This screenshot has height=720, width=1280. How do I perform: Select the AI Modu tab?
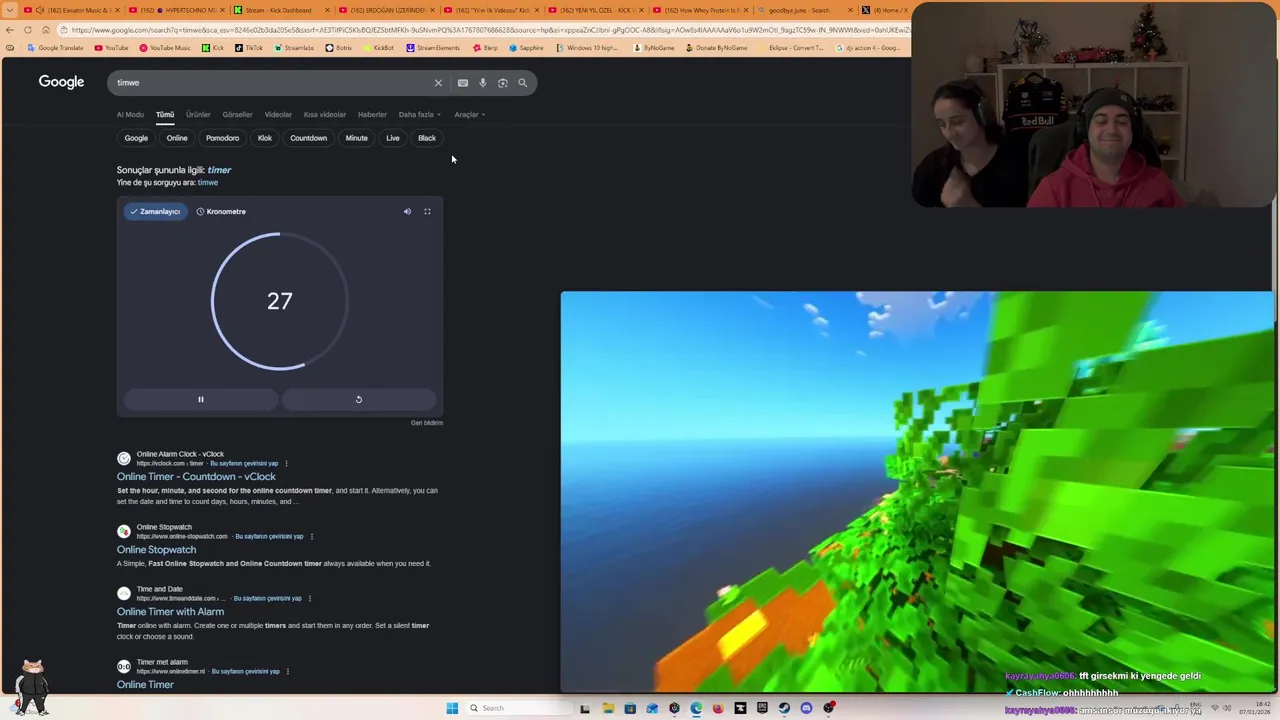[130, 115]
